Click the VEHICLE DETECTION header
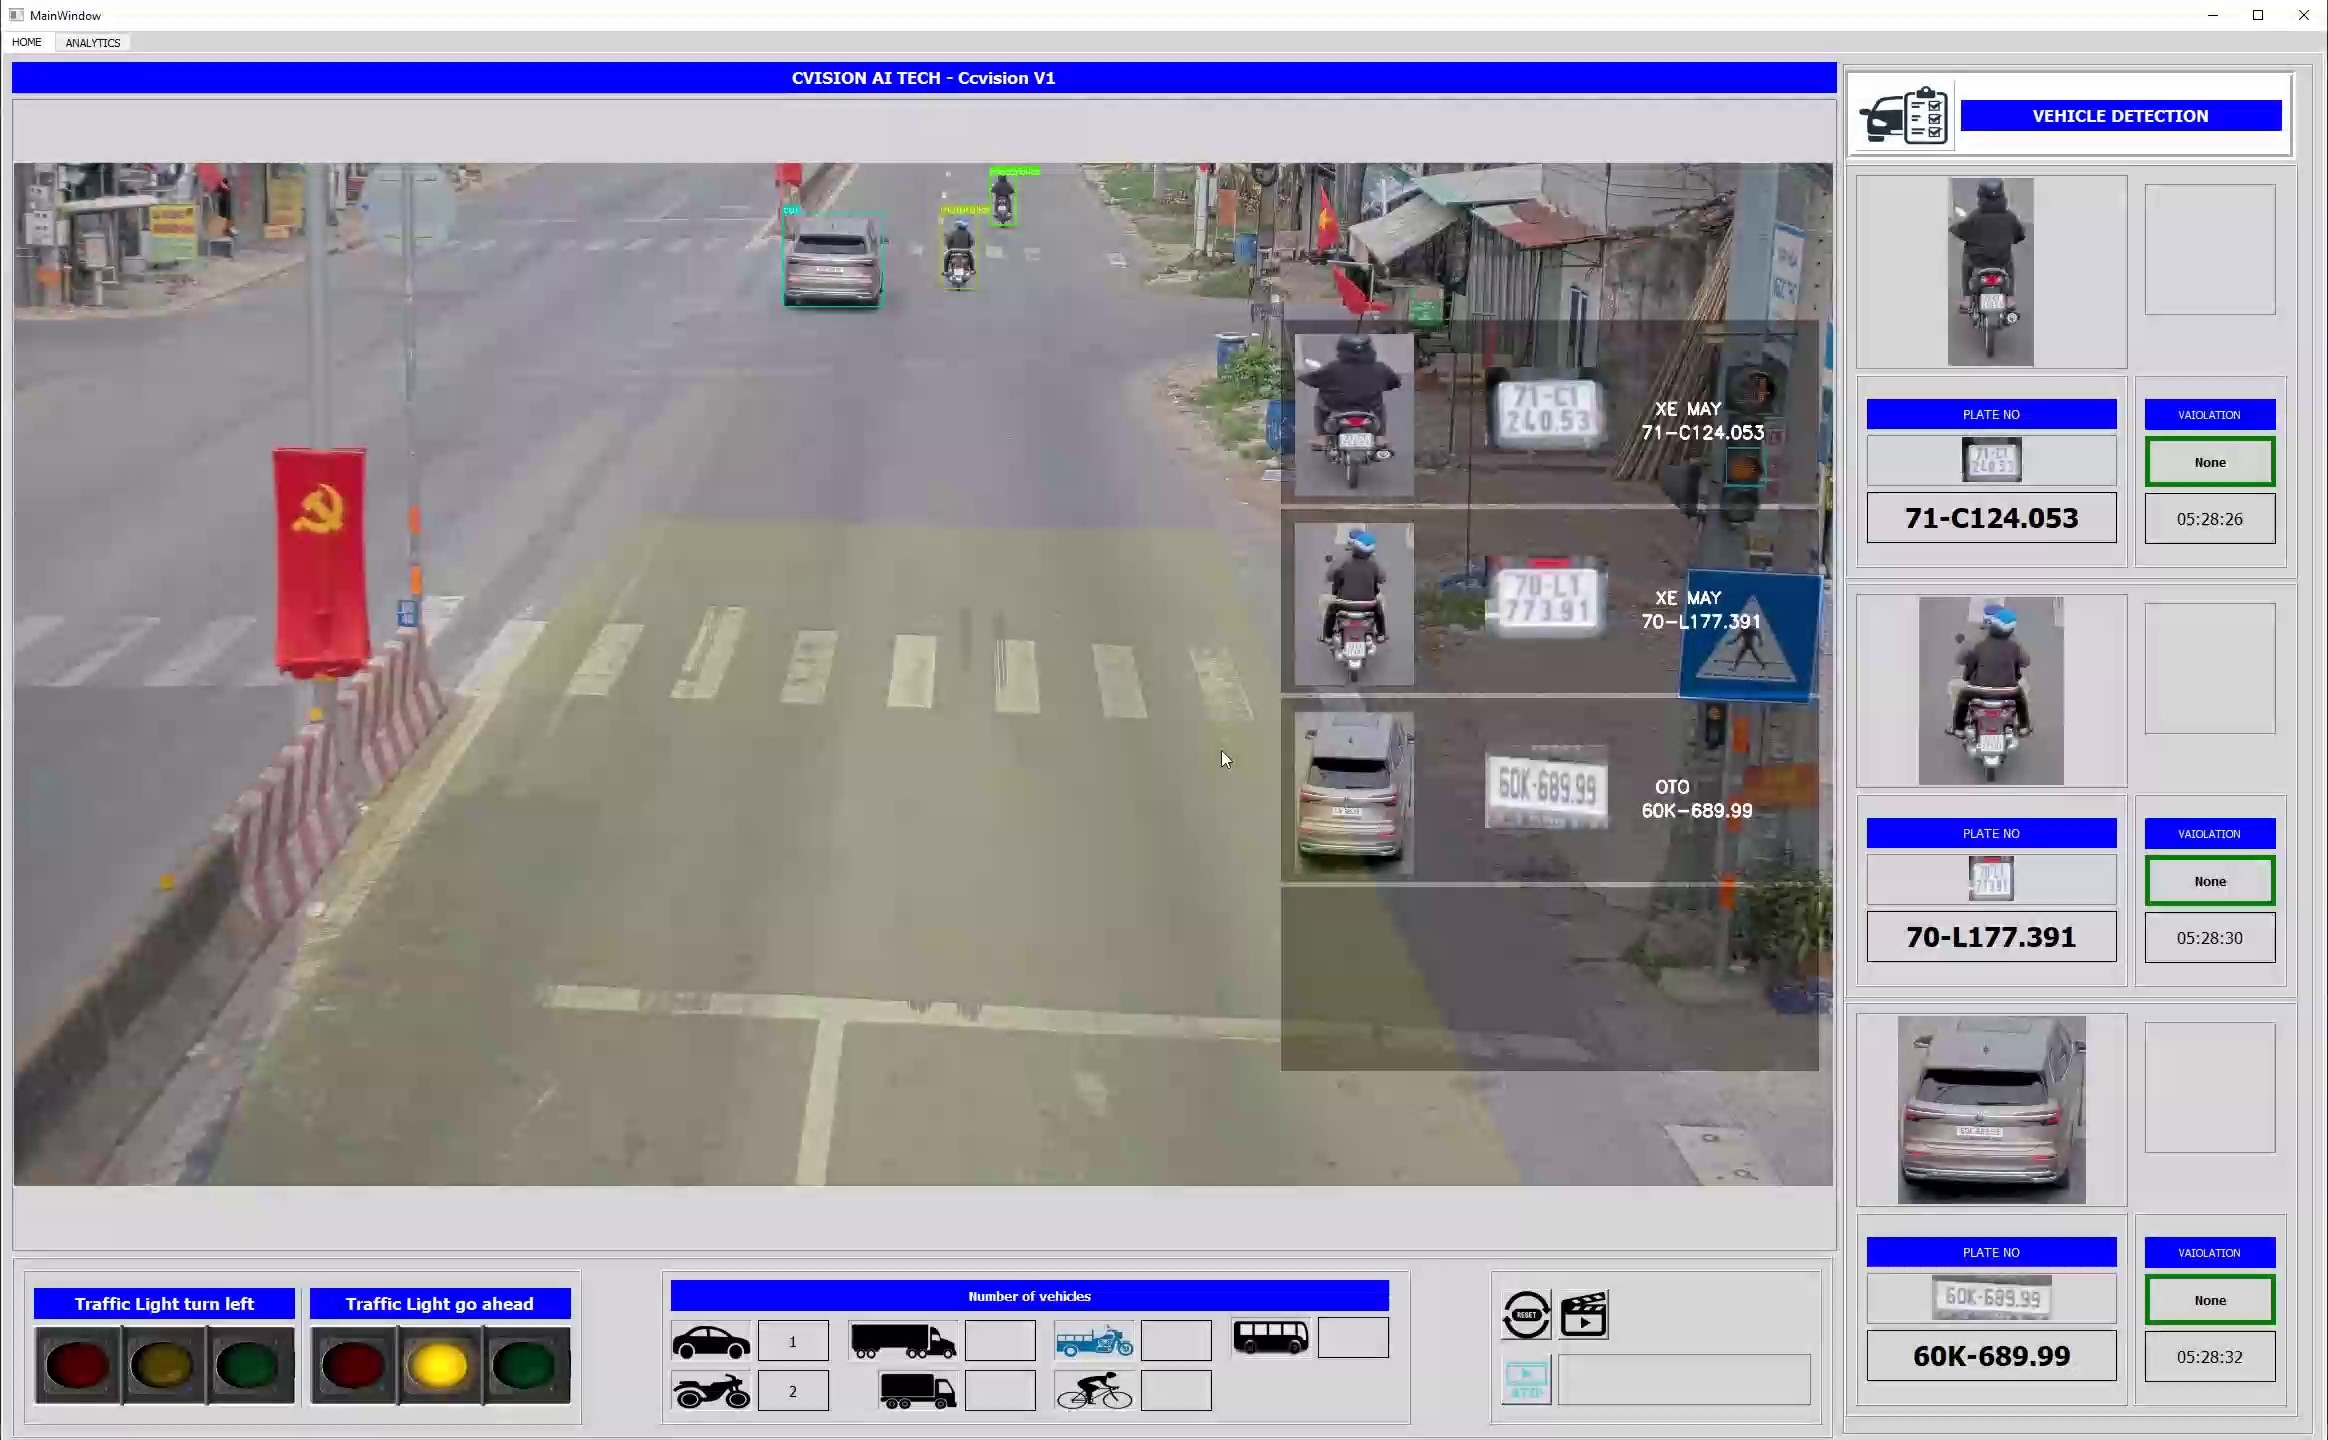2328x1440 pixels. 2120,116
